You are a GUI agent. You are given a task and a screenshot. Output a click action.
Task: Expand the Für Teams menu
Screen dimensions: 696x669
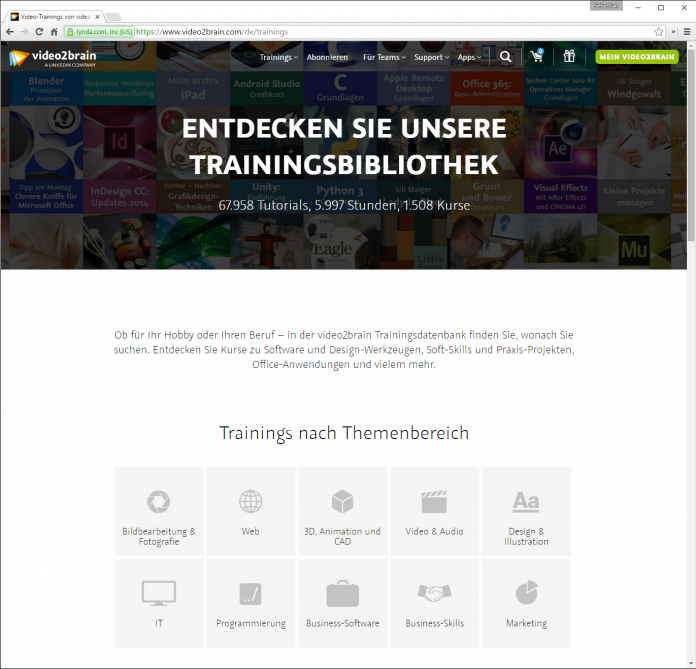384,57
